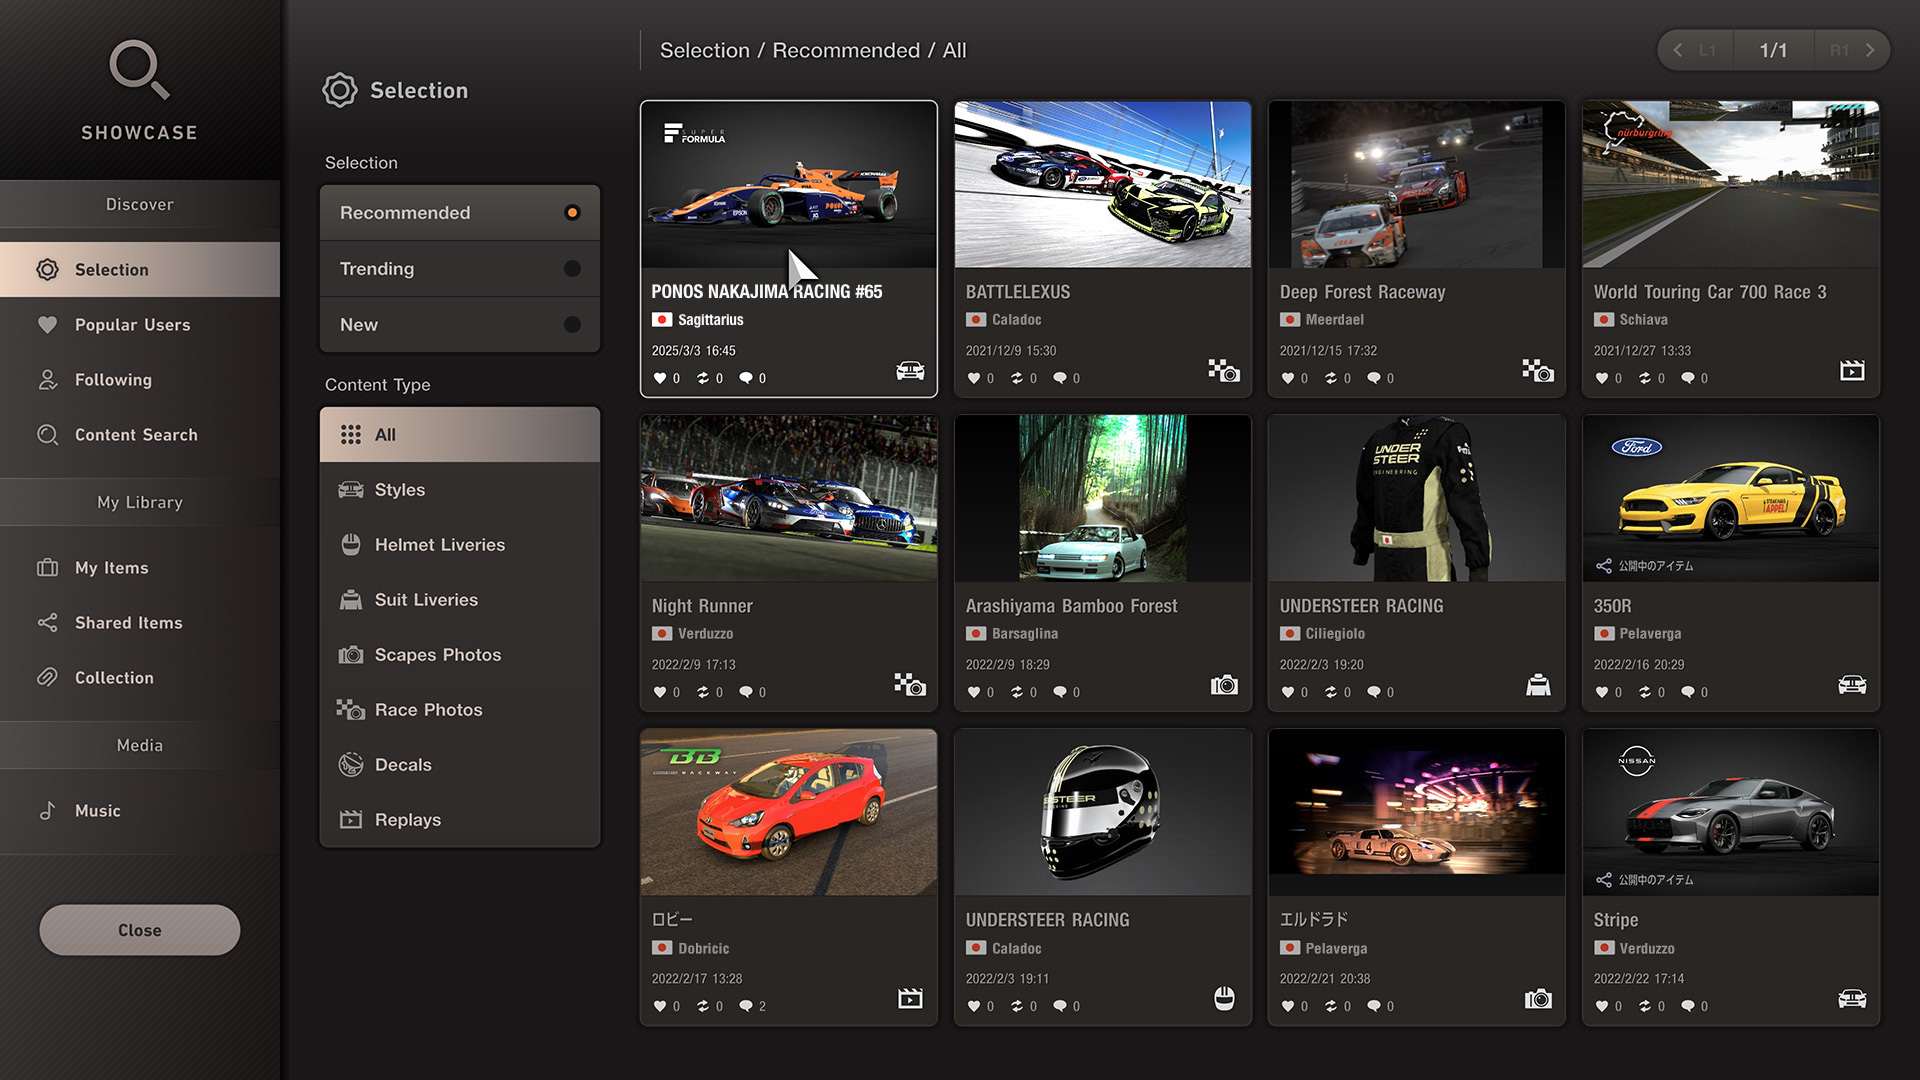Image resolution: width=1920 pixels, height=1080 pixels.
Task: Open user Sagittarius profile link
Action: pyautogui.click(x=710, y=320)
